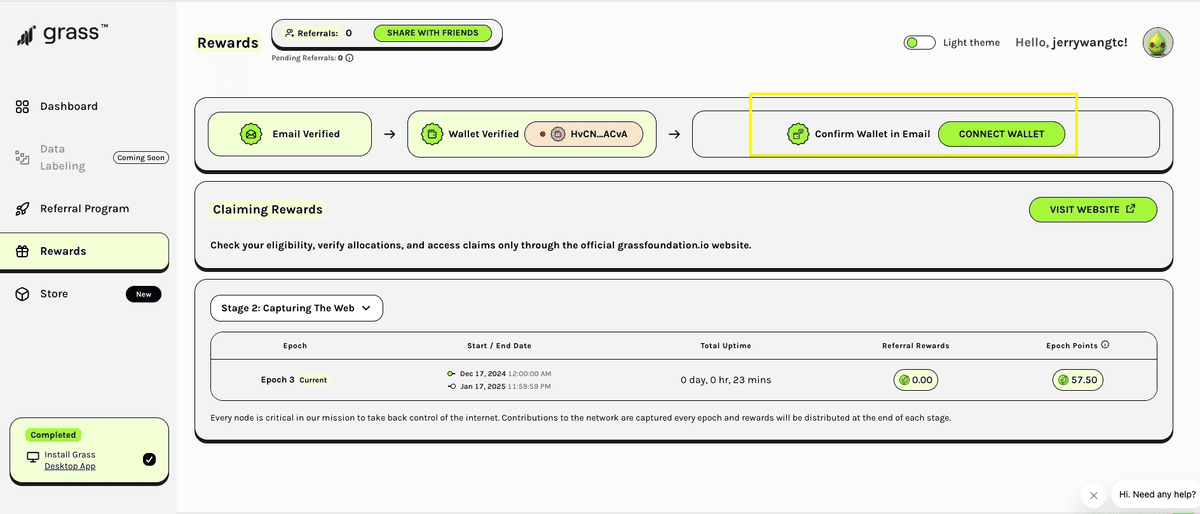Click the Store box icon
Screen dimensions: 1200x514
click(22, 294)
